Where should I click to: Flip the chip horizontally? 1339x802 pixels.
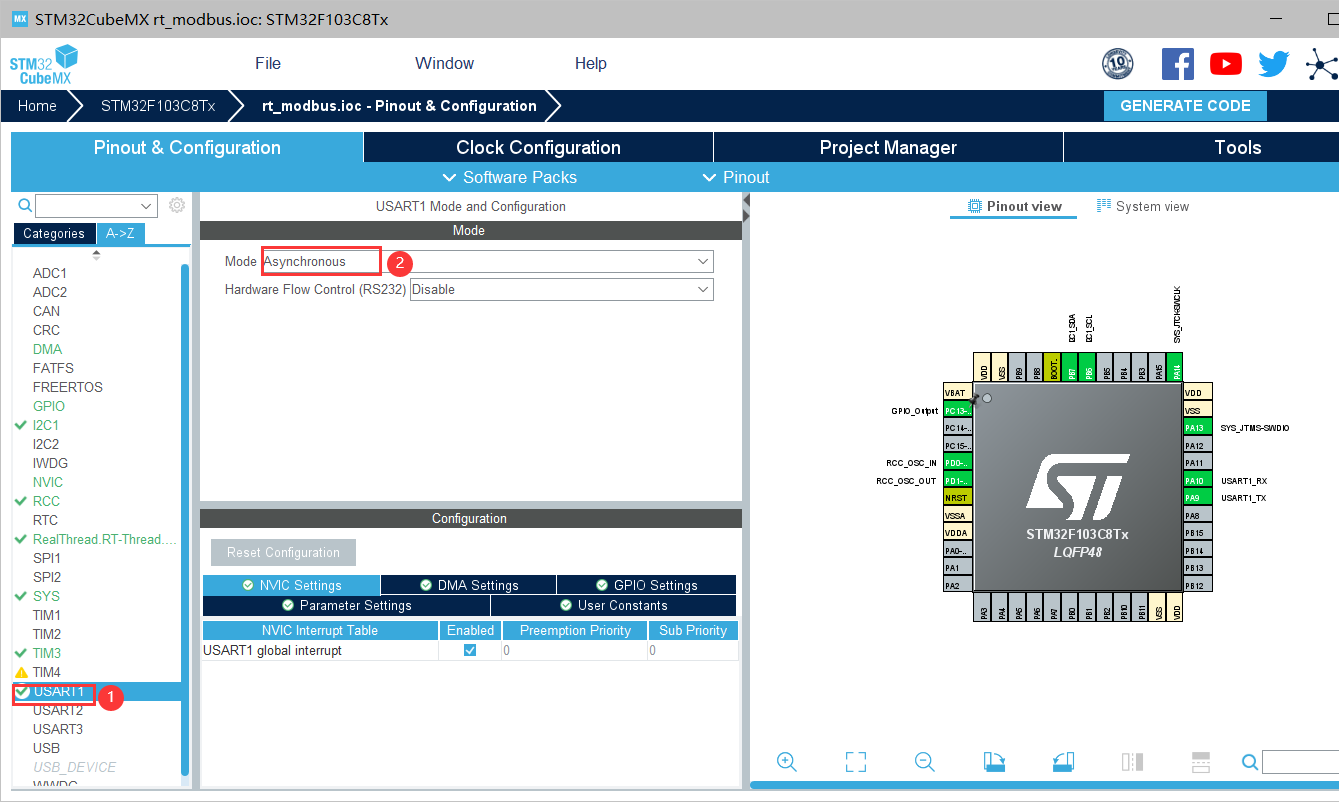click(1132, 762)
